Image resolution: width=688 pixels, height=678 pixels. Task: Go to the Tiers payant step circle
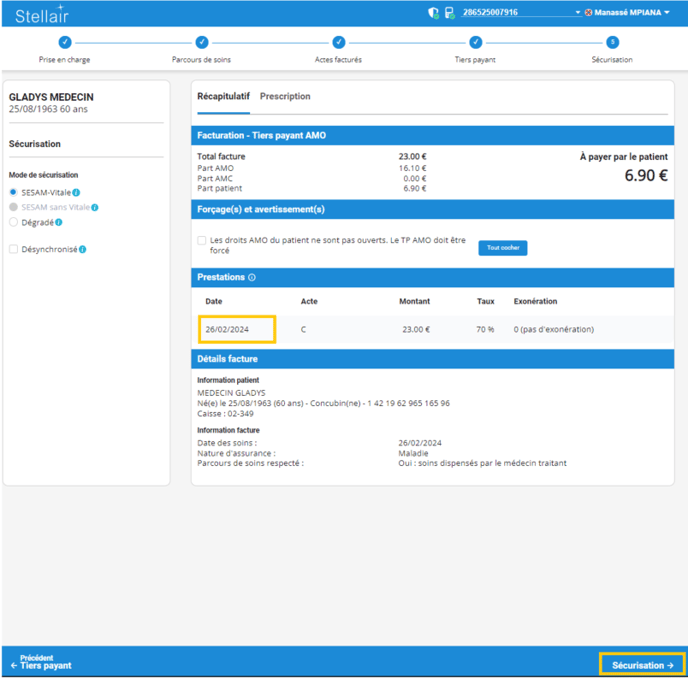476,42
